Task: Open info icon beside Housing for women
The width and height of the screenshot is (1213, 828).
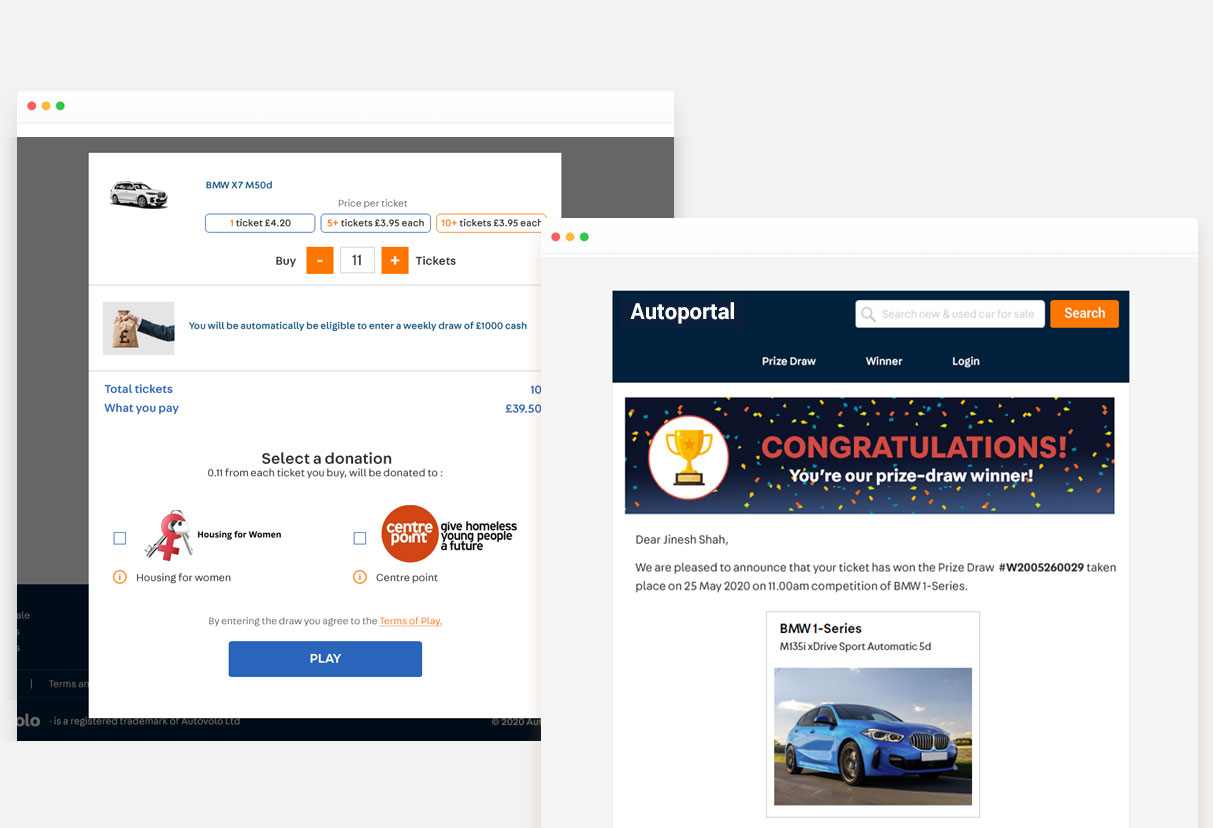Action: [121, 577]
